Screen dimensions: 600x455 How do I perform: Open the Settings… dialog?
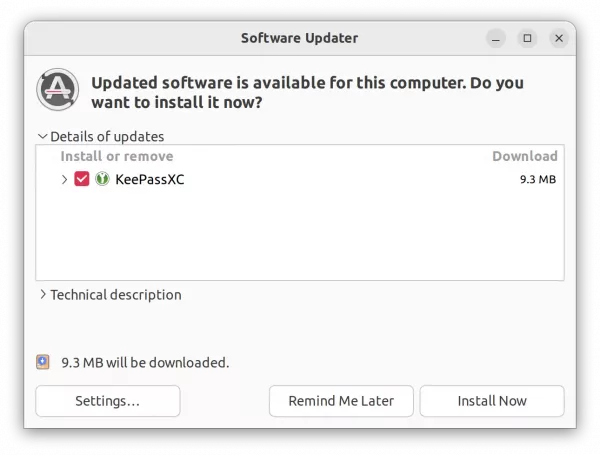(108, 401)
